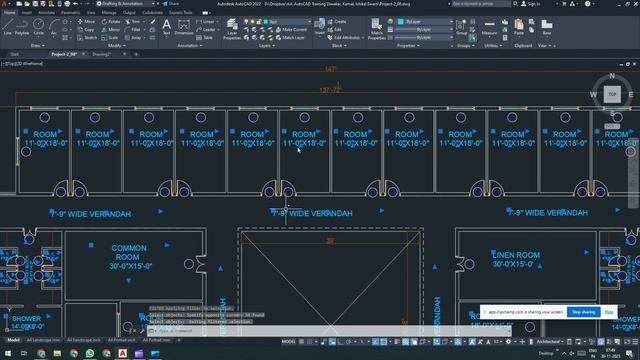
Task: Click the Share button
Action: point(171,4)
